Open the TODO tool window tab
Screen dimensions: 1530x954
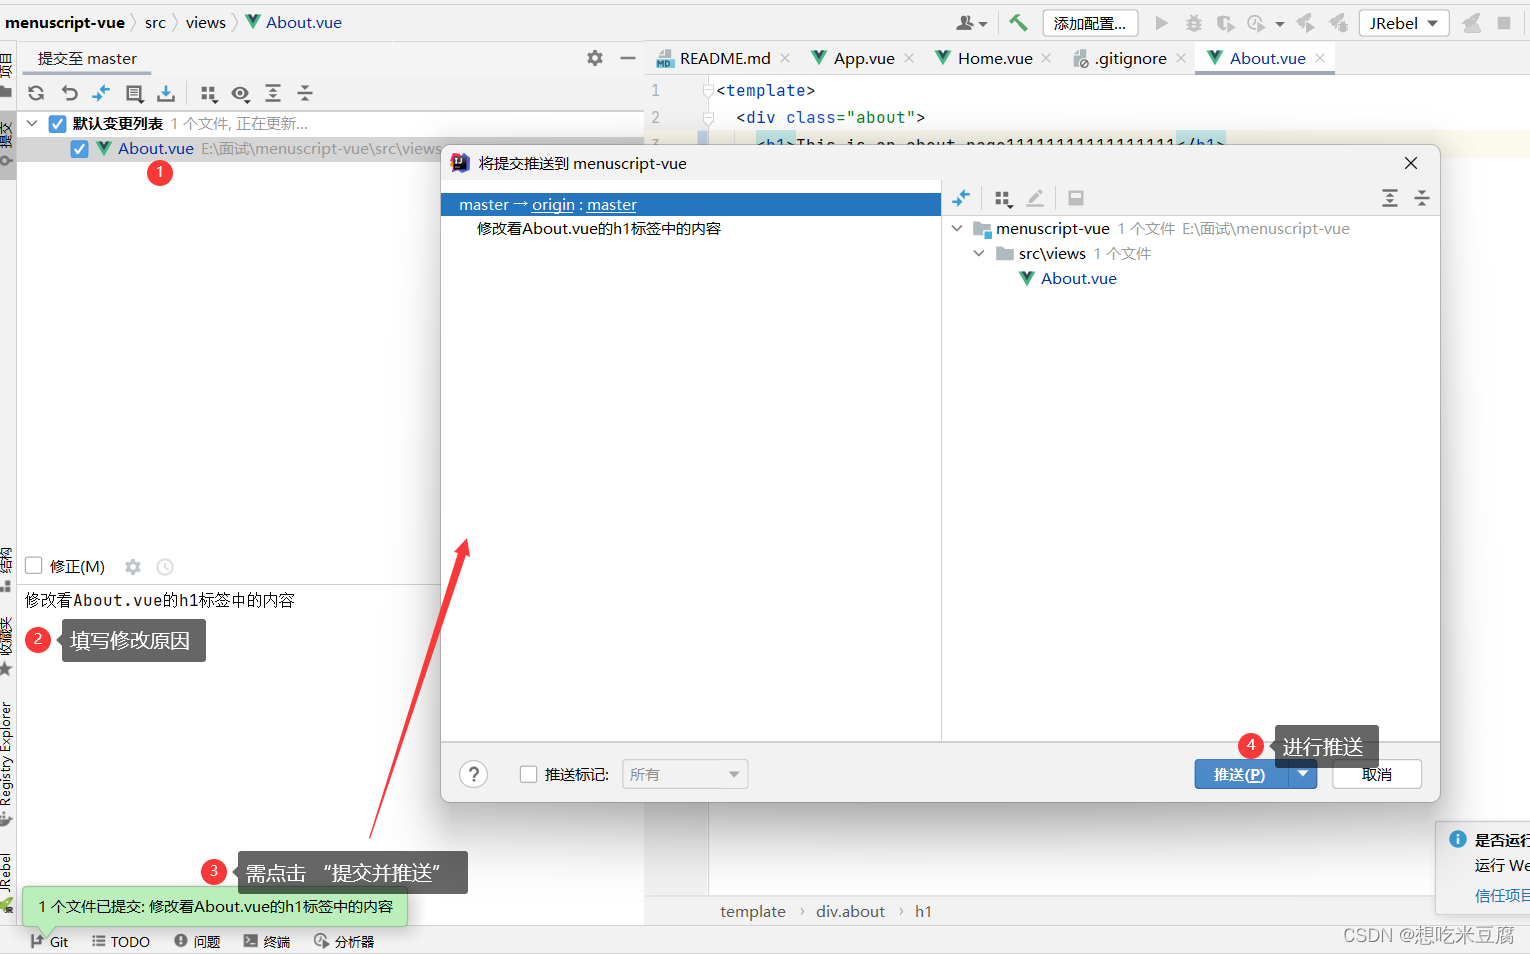click(120, 941)
